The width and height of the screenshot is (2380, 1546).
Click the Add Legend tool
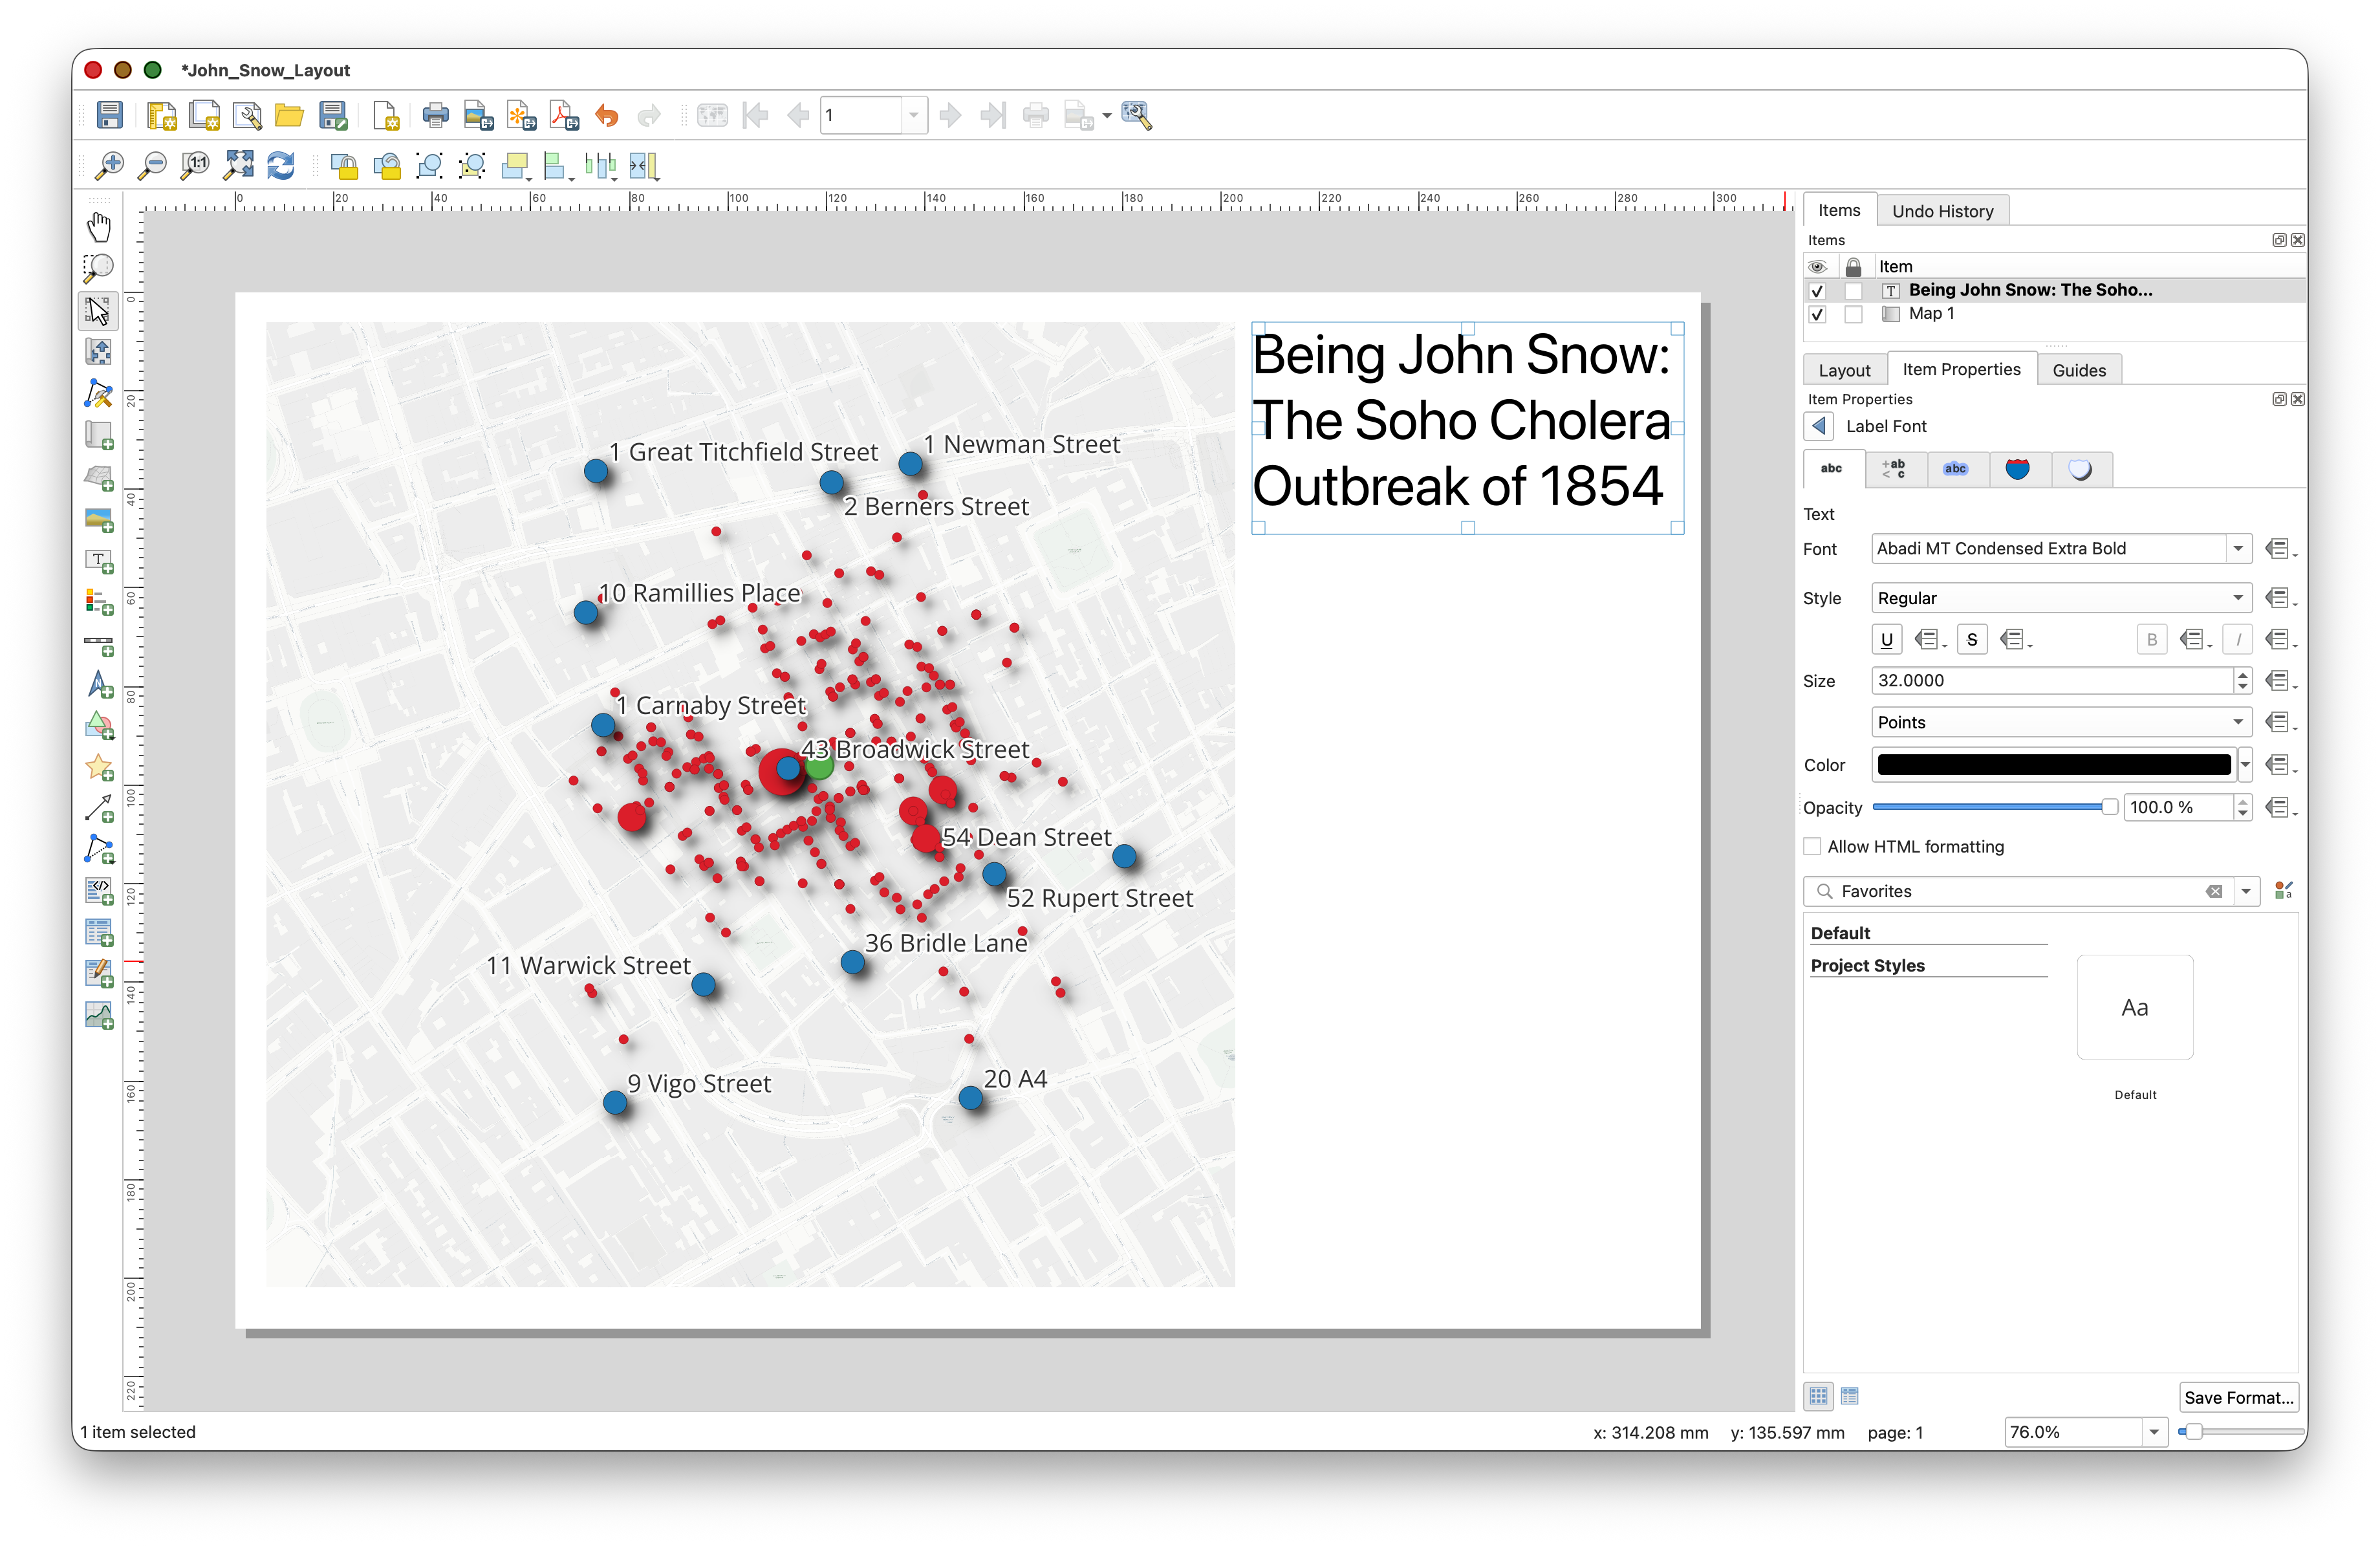click(x=98, y=603)
